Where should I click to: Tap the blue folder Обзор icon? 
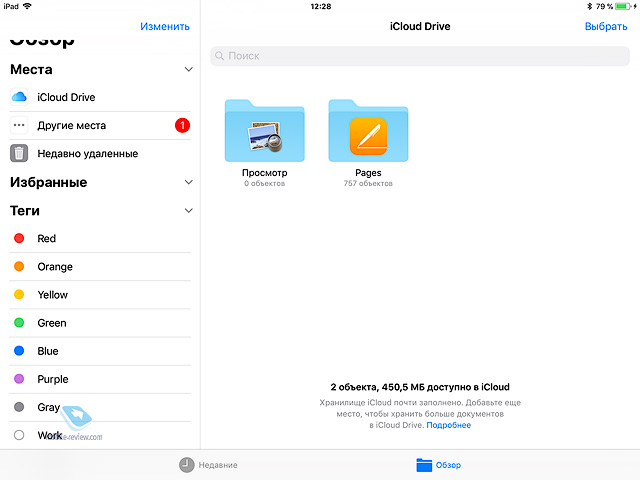coord(424,465)
